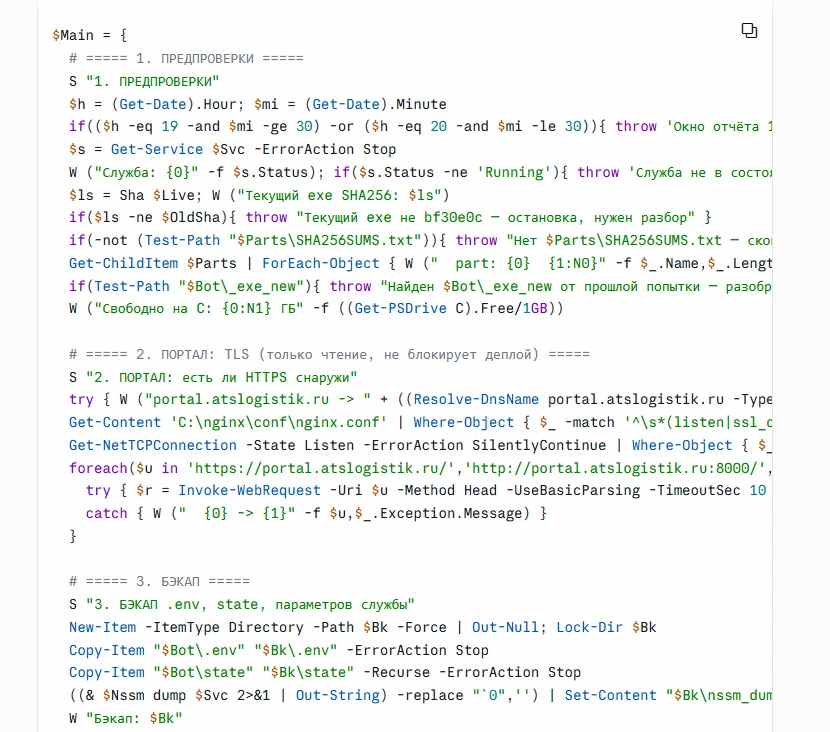Image resolution: width=830 pixels, height=732 pixels.
Task: Select the comment "# ===== 1. ПРЕДПРОВЕРКИ ====="
Action: tap(186, 58)
